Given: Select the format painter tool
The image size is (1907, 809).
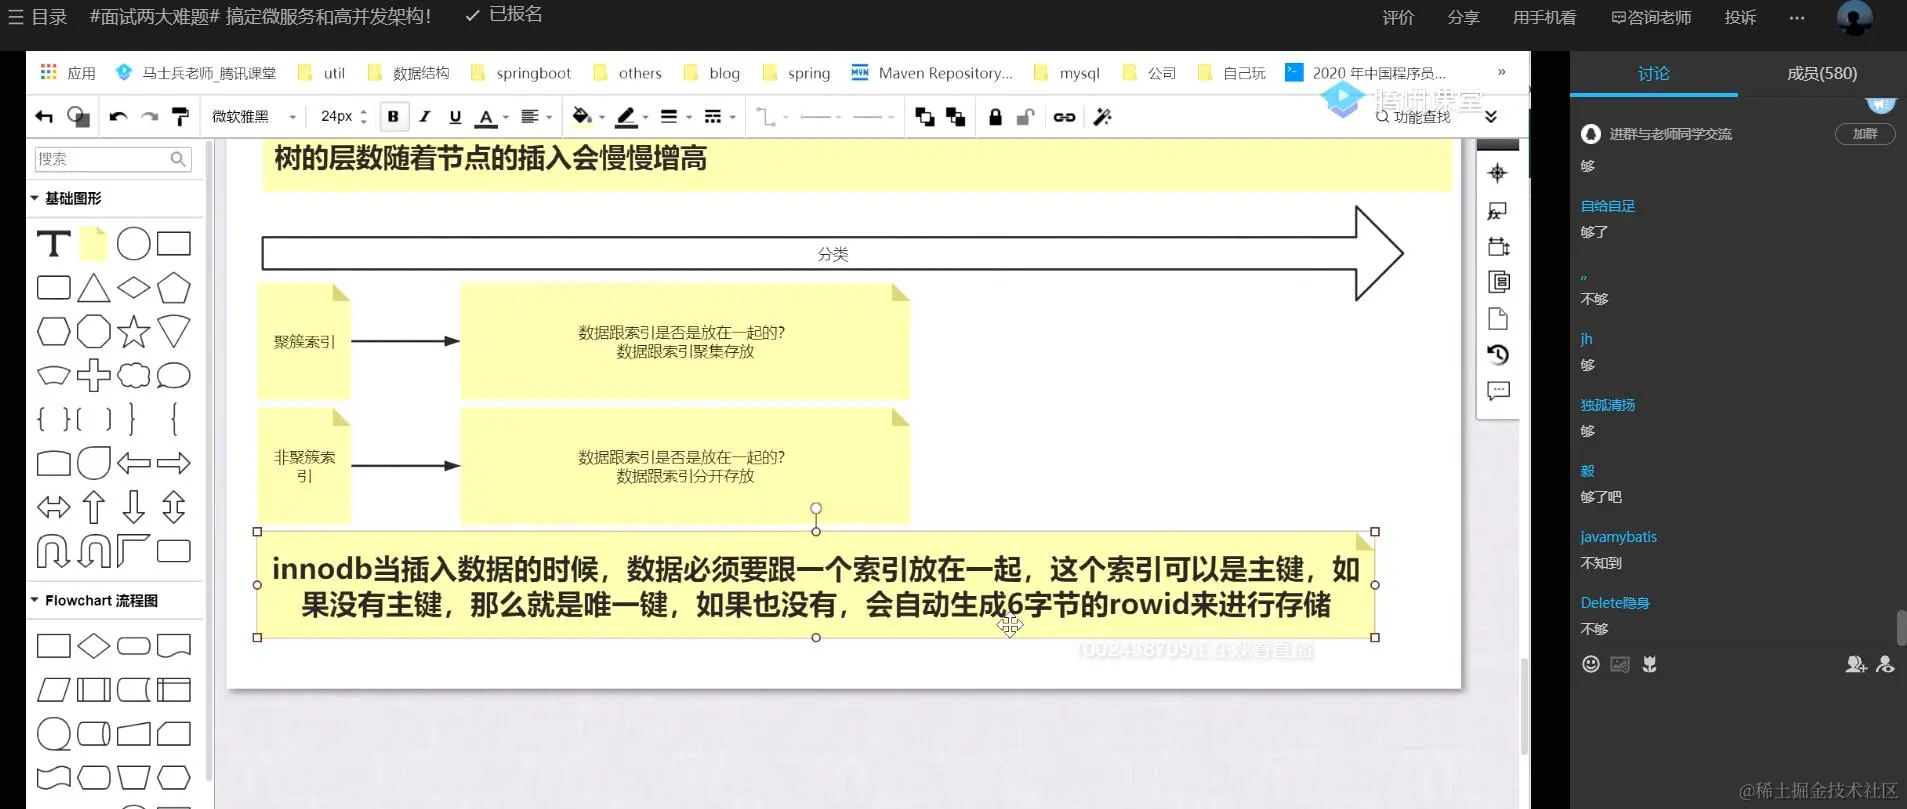Looking at the screenshot, I should pos(181,117).
